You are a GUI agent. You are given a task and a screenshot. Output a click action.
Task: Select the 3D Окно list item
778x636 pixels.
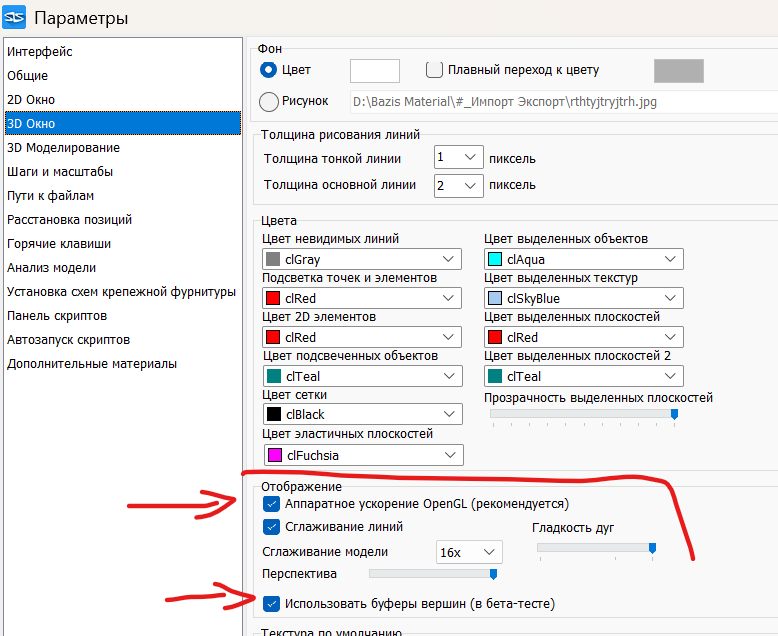tap(123, 124)
